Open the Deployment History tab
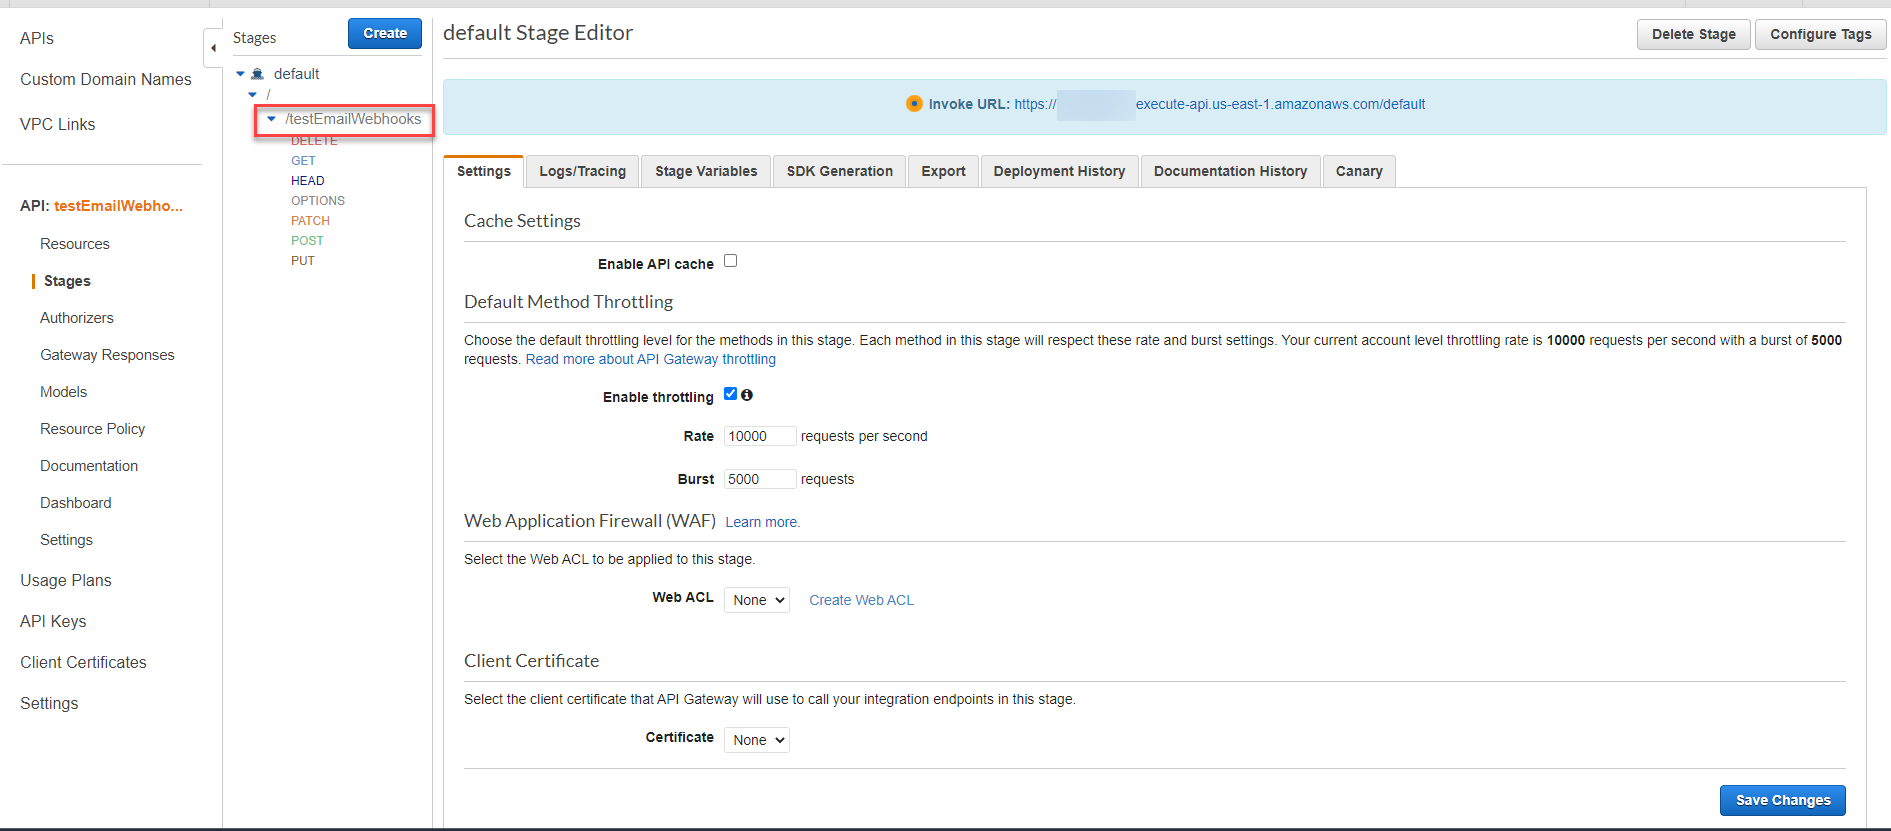The width and height of the screenshot is (1891, 831). pyautogui.click(x=1060, y=171)
